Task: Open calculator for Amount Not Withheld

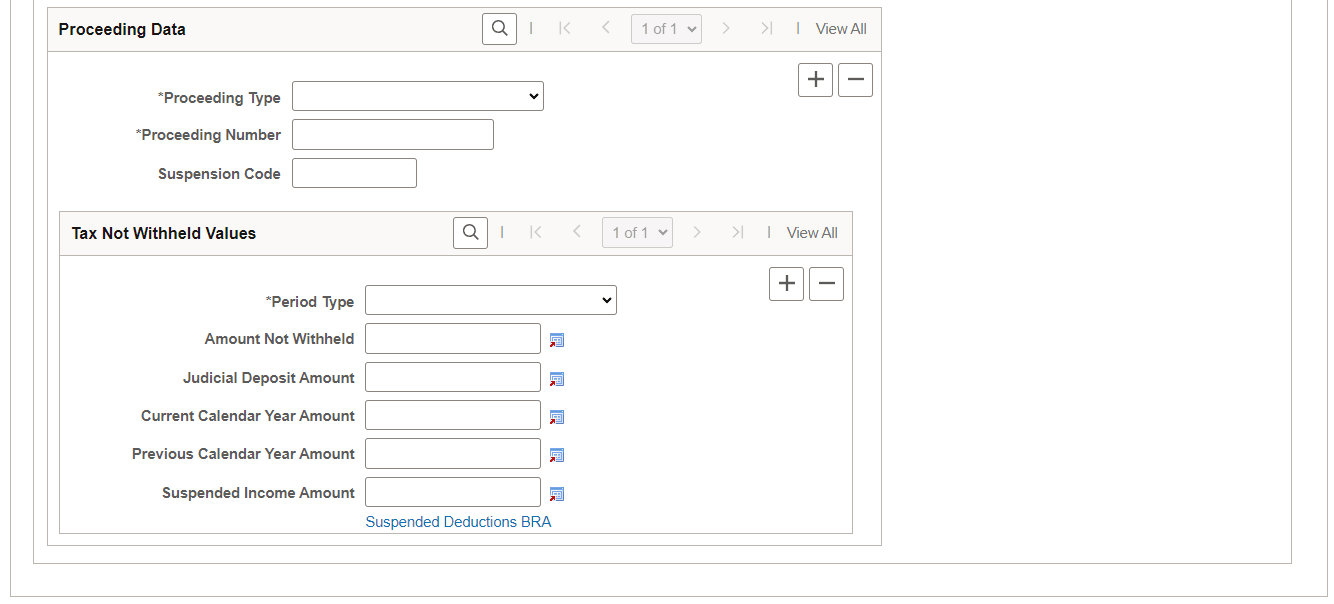Action: pyautogui.click(x=557, y=340)
